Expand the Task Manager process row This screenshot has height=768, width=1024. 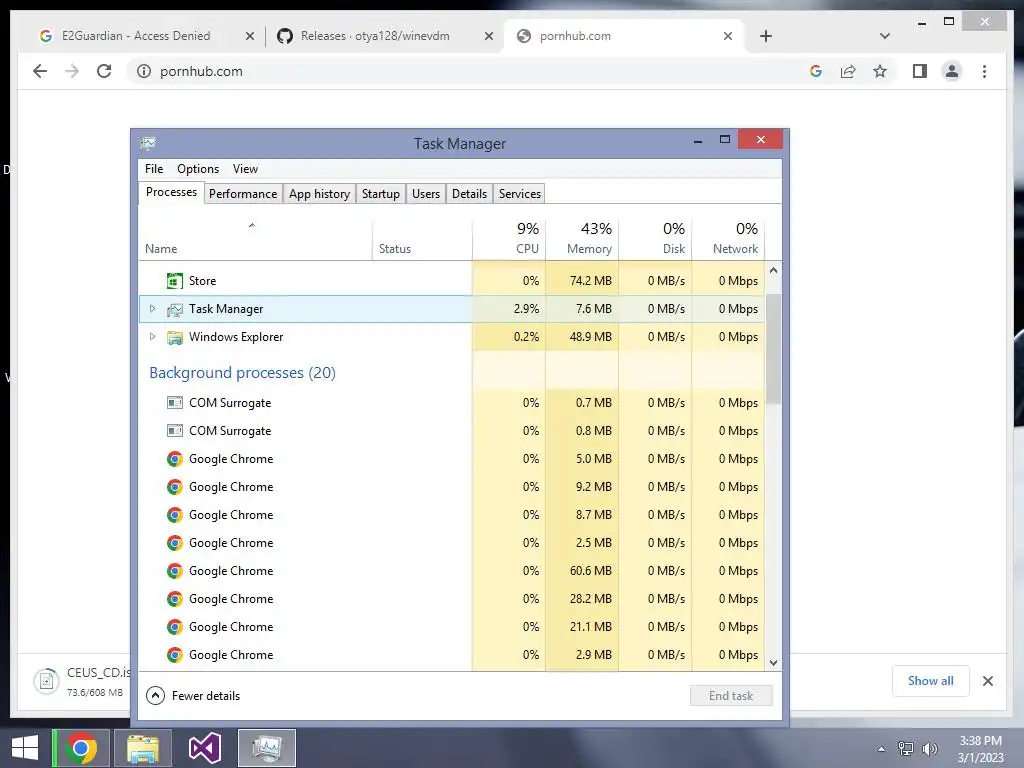153,309
